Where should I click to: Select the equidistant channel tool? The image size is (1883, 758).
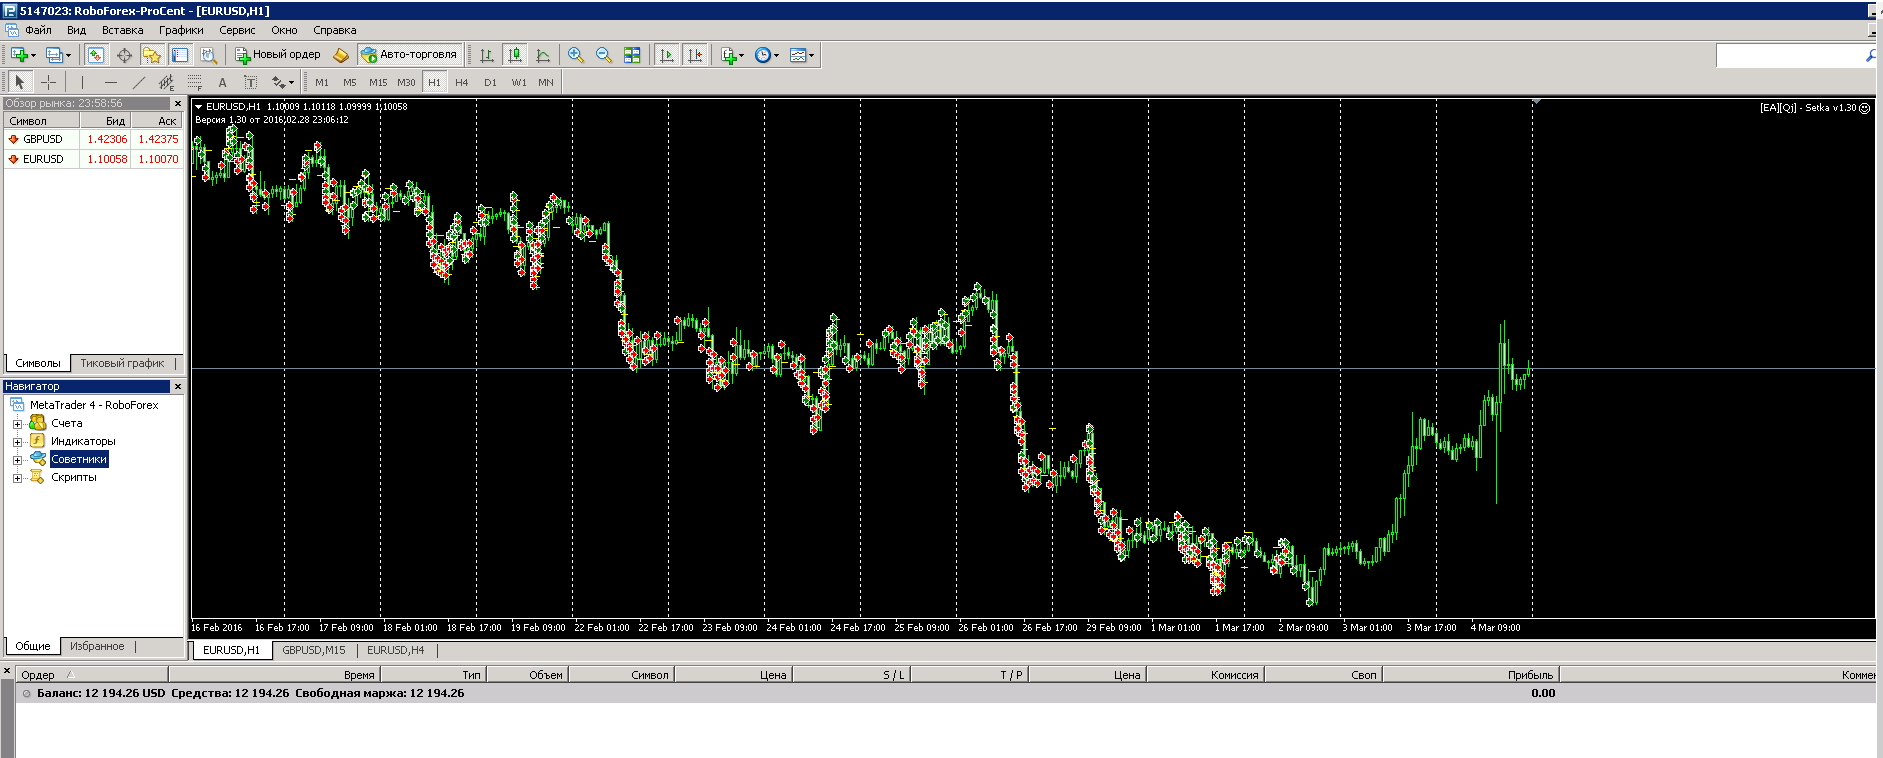click(166, 82)
